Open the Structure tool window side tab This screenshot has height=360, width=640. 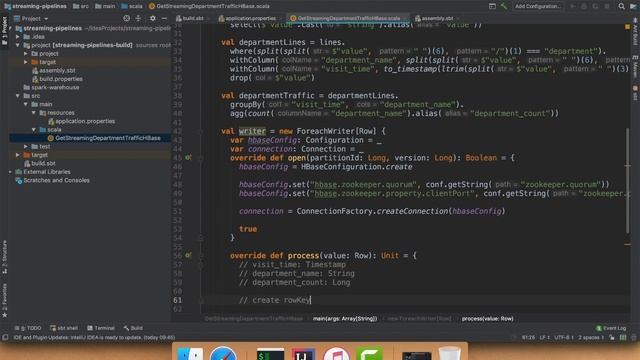pyautogui.click(x=4, y=257)
